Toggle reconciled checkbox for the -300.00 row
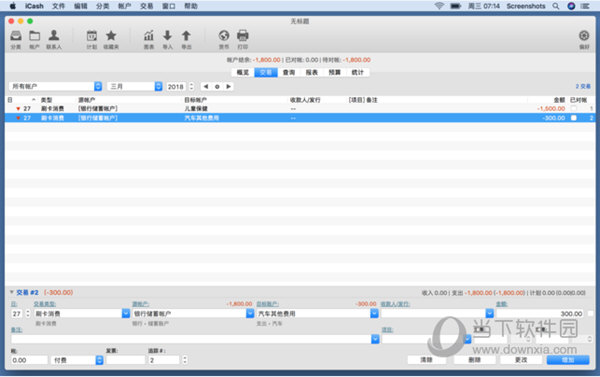Image resolution: width=600 pixels, height=377 pixels. coord(574,118)
